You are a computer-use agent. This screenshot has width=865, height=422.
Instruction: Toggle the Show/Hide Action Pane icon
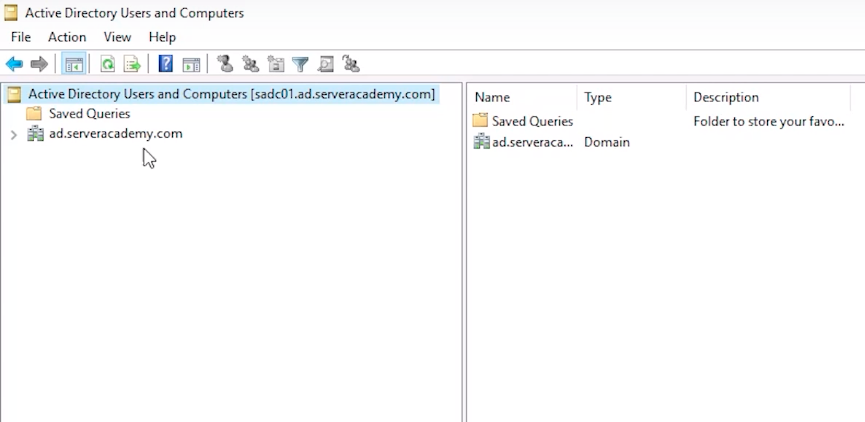[x=191, y=64]
